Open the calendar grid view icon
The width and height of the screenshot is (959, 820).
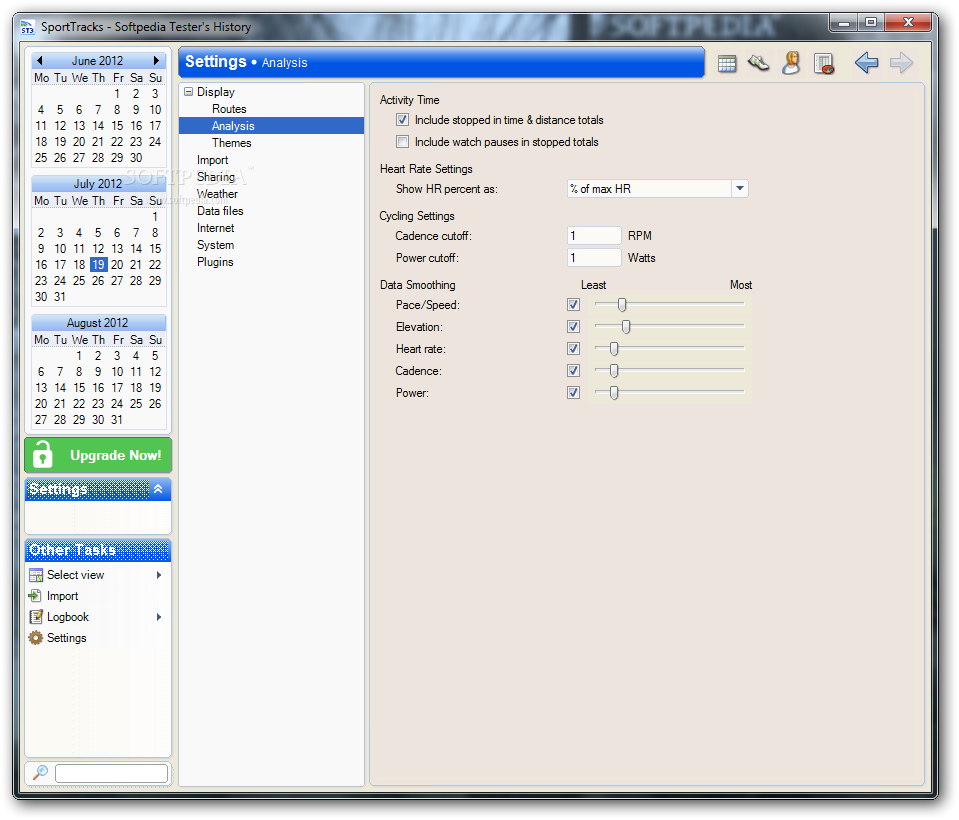pos(727,63)
